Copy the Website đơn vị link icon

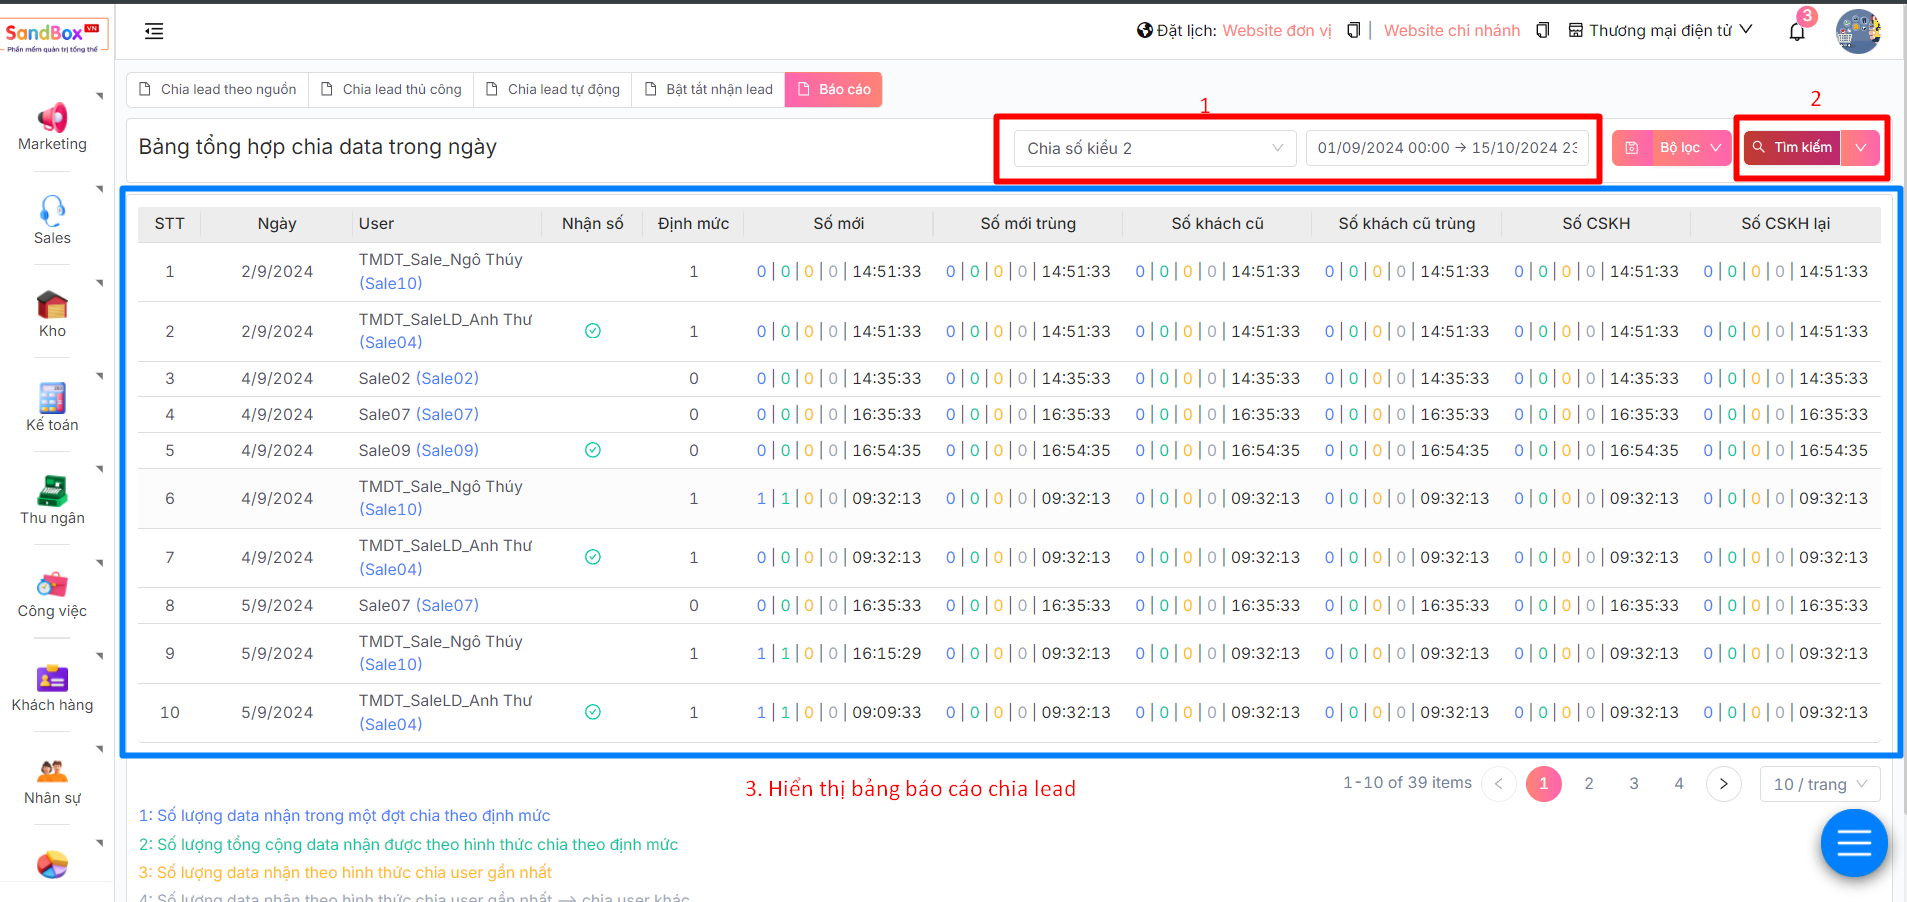click(1353, 31)
